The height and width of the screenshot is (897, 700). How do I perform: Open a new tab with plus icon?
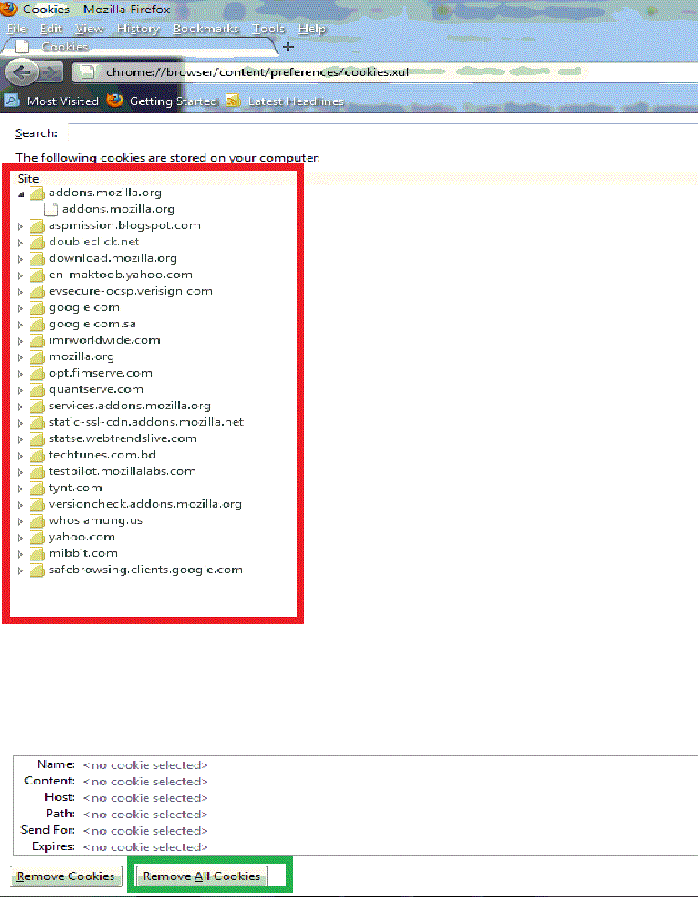point(288,47)
